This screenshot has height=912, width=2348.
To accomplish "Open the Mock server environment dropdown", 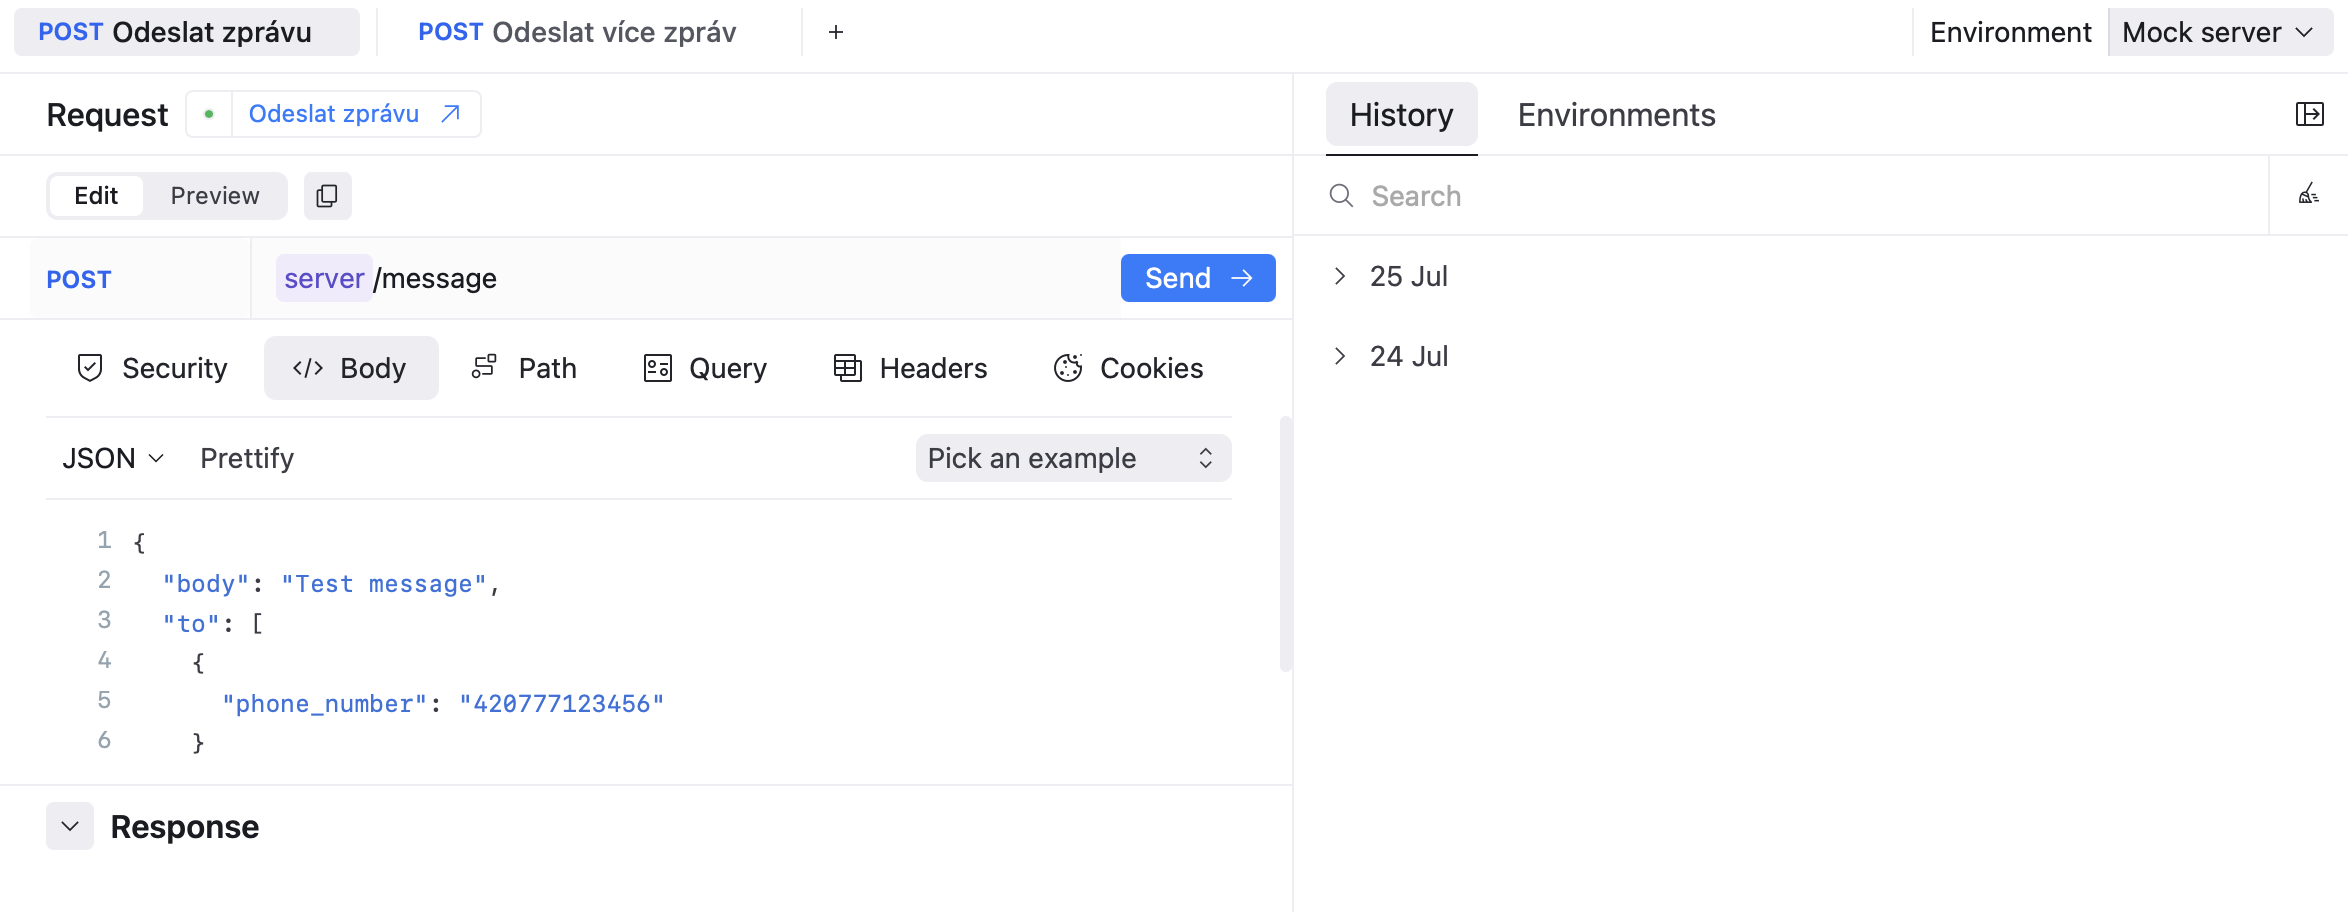I will [2218, 32].
